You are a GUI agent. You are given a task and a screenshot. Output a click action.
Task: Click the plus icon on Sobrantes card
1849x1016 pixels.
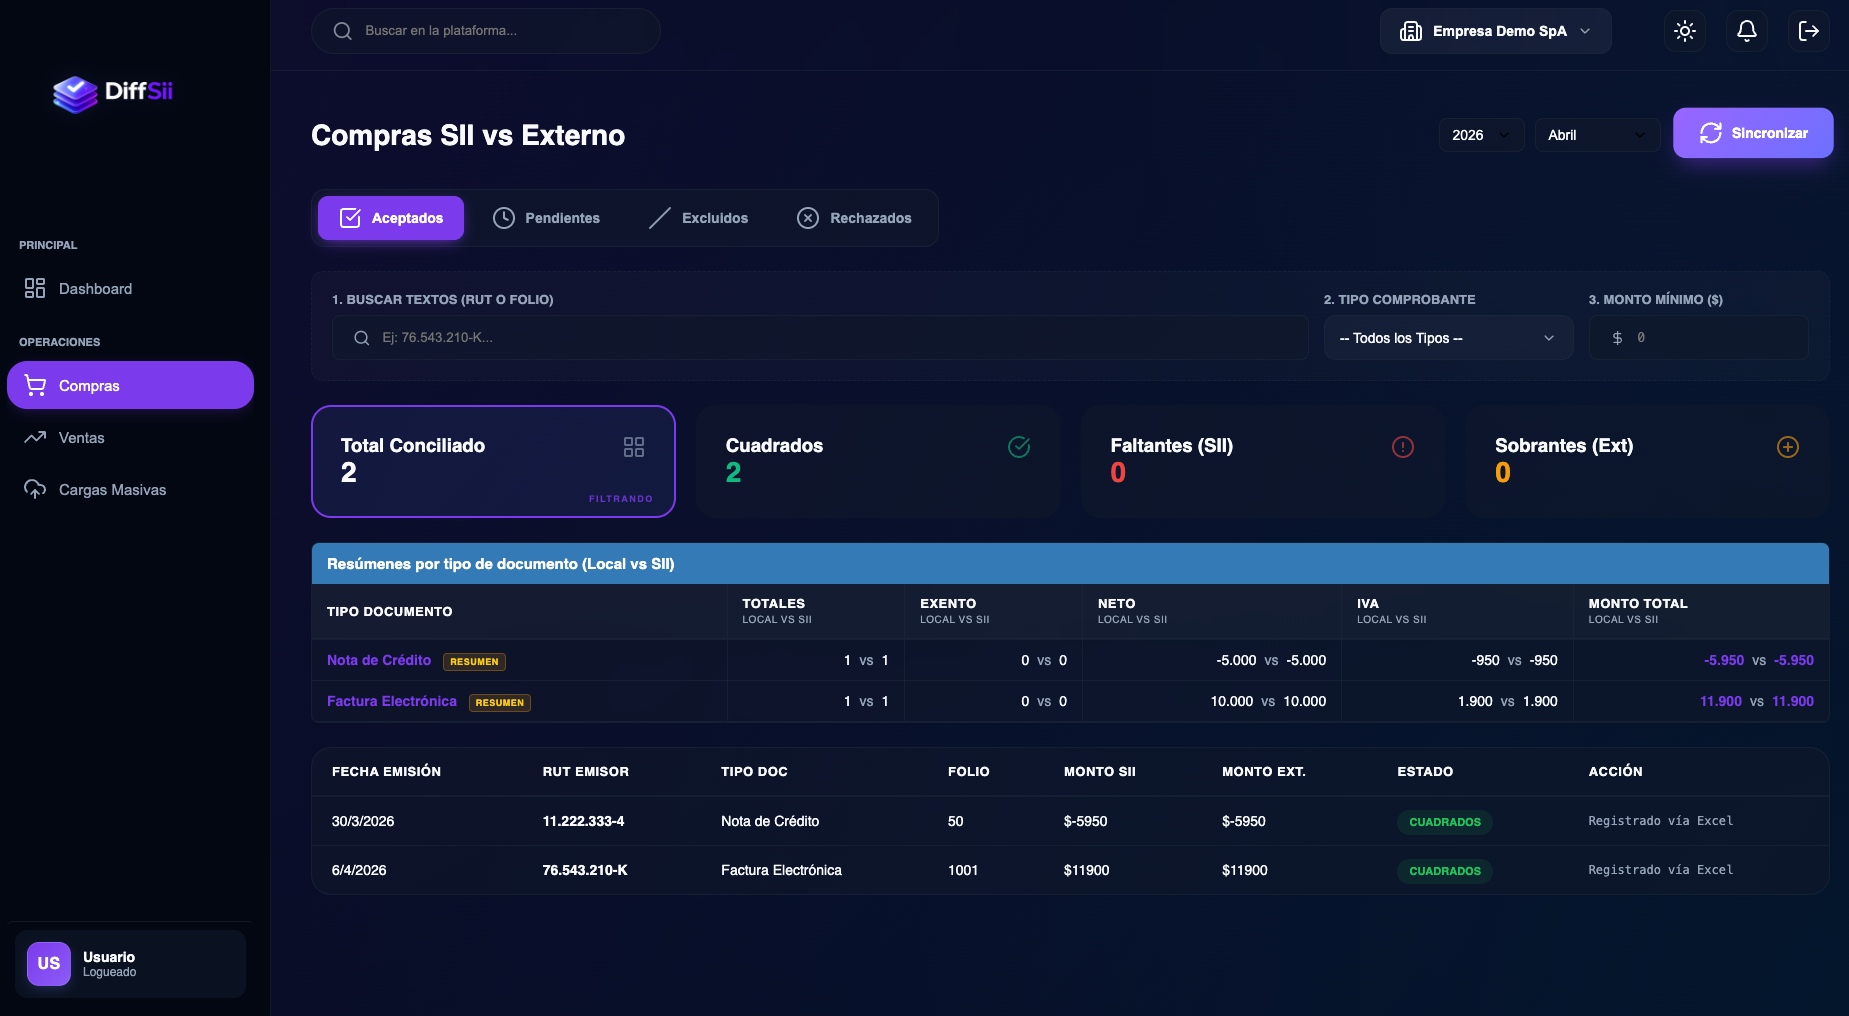(x=1788, y=447)
